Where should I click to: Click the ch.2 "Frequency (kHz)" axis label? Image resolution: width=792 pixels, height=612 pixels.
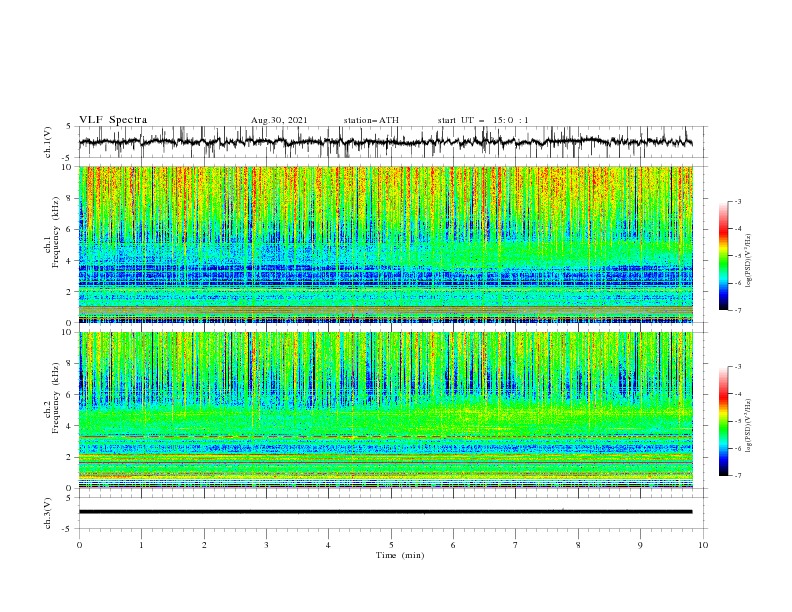[x=56, y=398]
